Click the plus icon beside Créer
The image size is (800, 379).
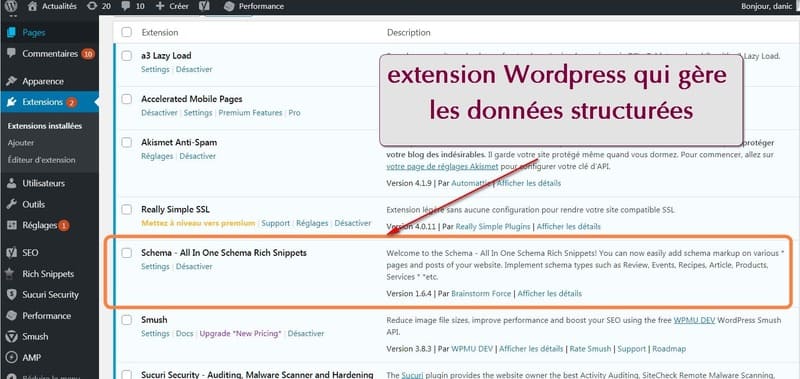160,7
